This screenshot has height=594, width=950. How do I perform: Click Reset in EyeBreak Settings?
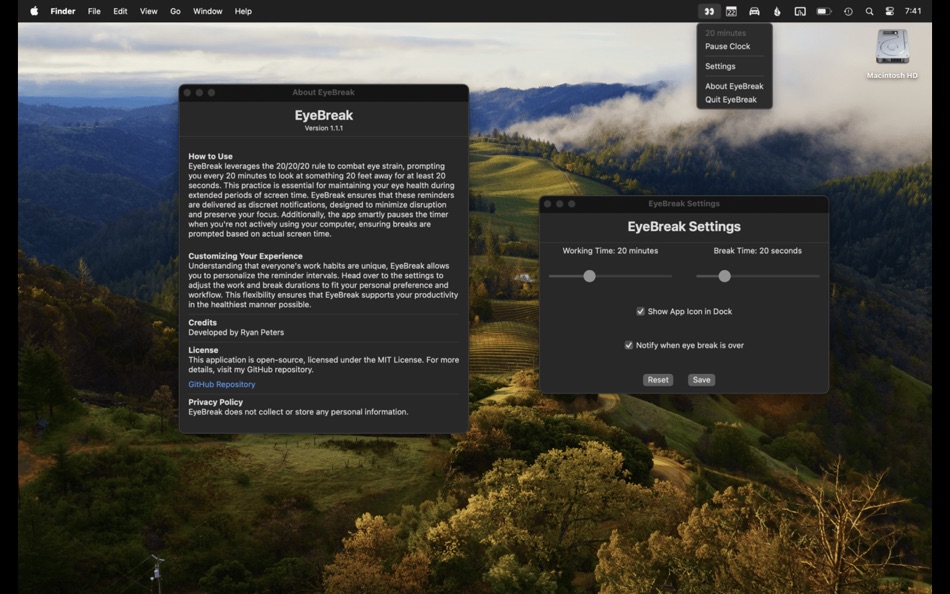tap(658, 380)
